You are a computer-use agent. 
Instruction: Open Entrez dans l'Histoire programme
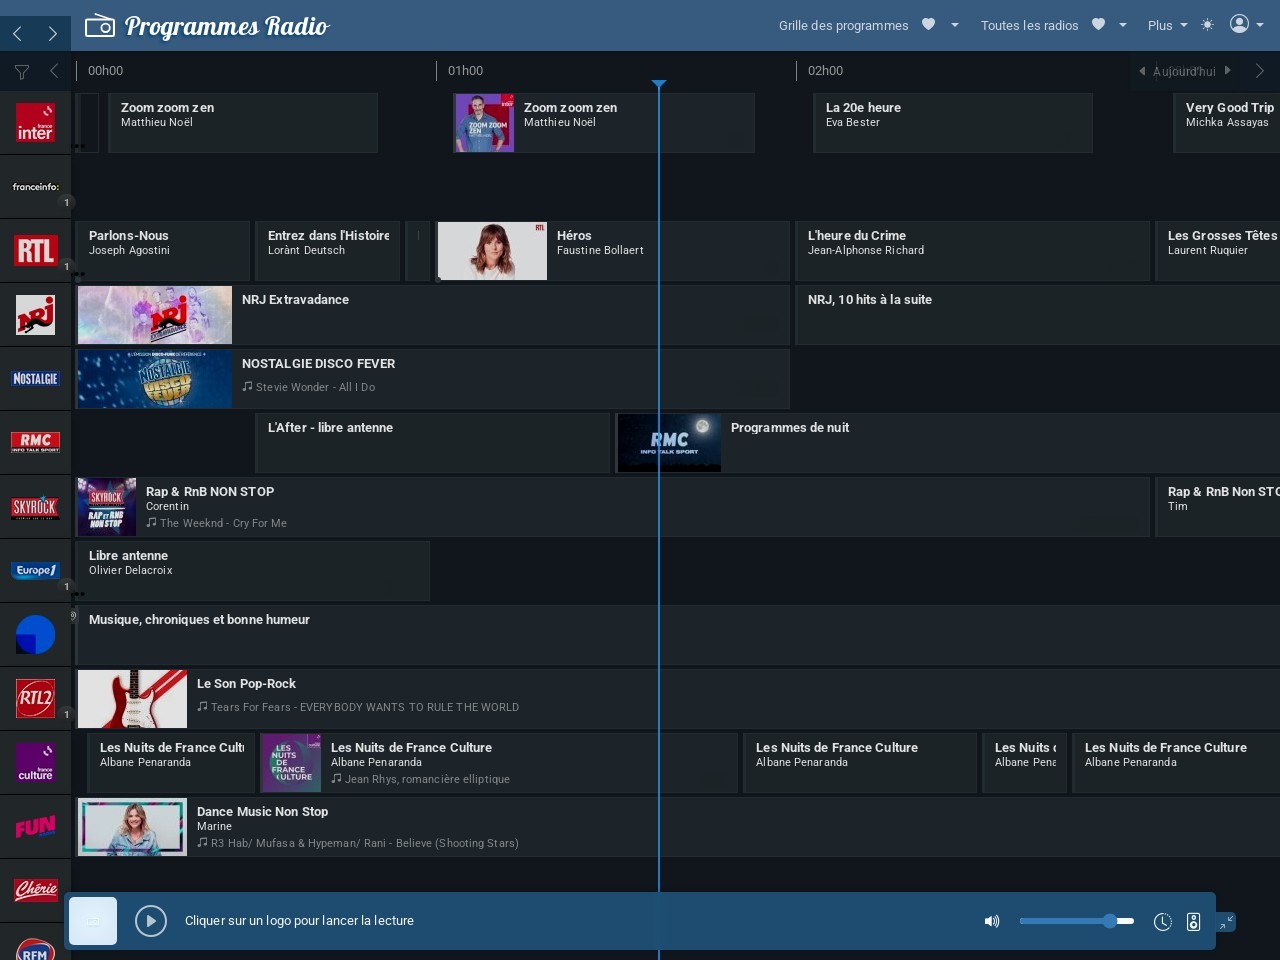click(328, 251)
